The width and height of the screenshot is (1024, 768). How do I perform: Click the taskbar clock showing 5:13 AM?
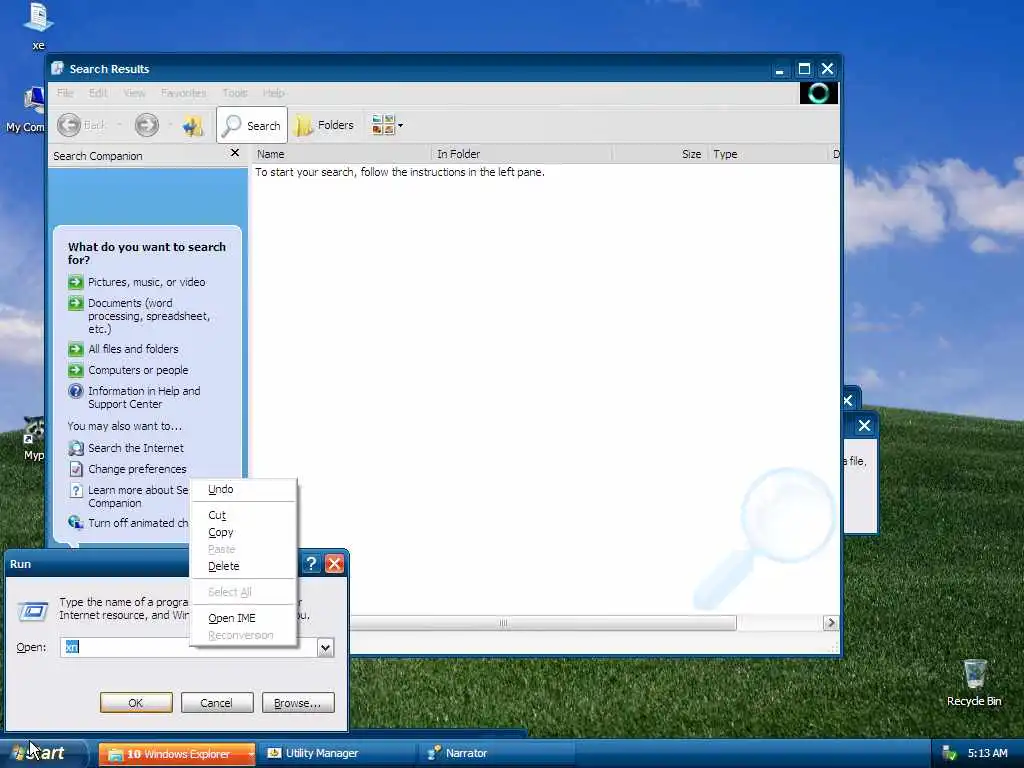click(x=987, y=754)
